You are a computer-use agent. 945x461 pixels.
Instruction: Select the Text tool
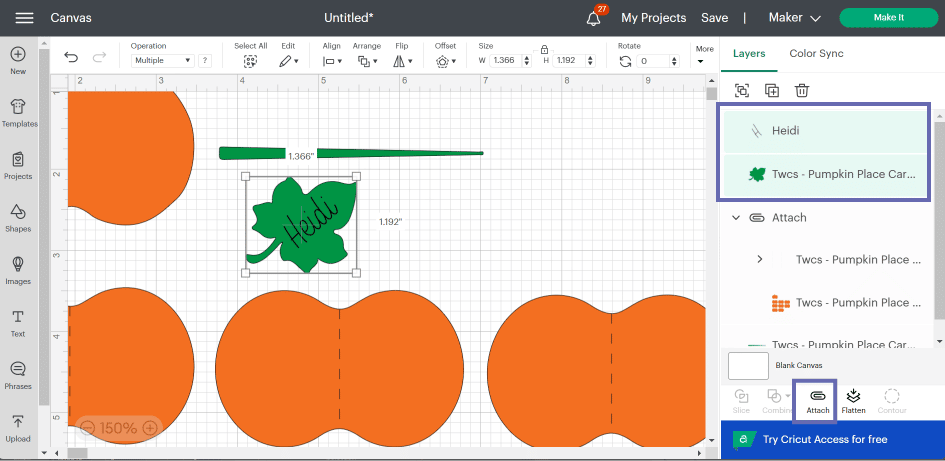(18, 323)
